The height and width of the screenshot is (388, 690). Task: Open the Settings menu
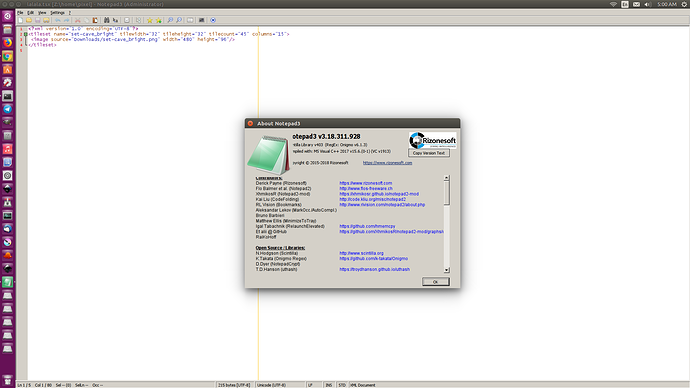[x=57, y=13]
